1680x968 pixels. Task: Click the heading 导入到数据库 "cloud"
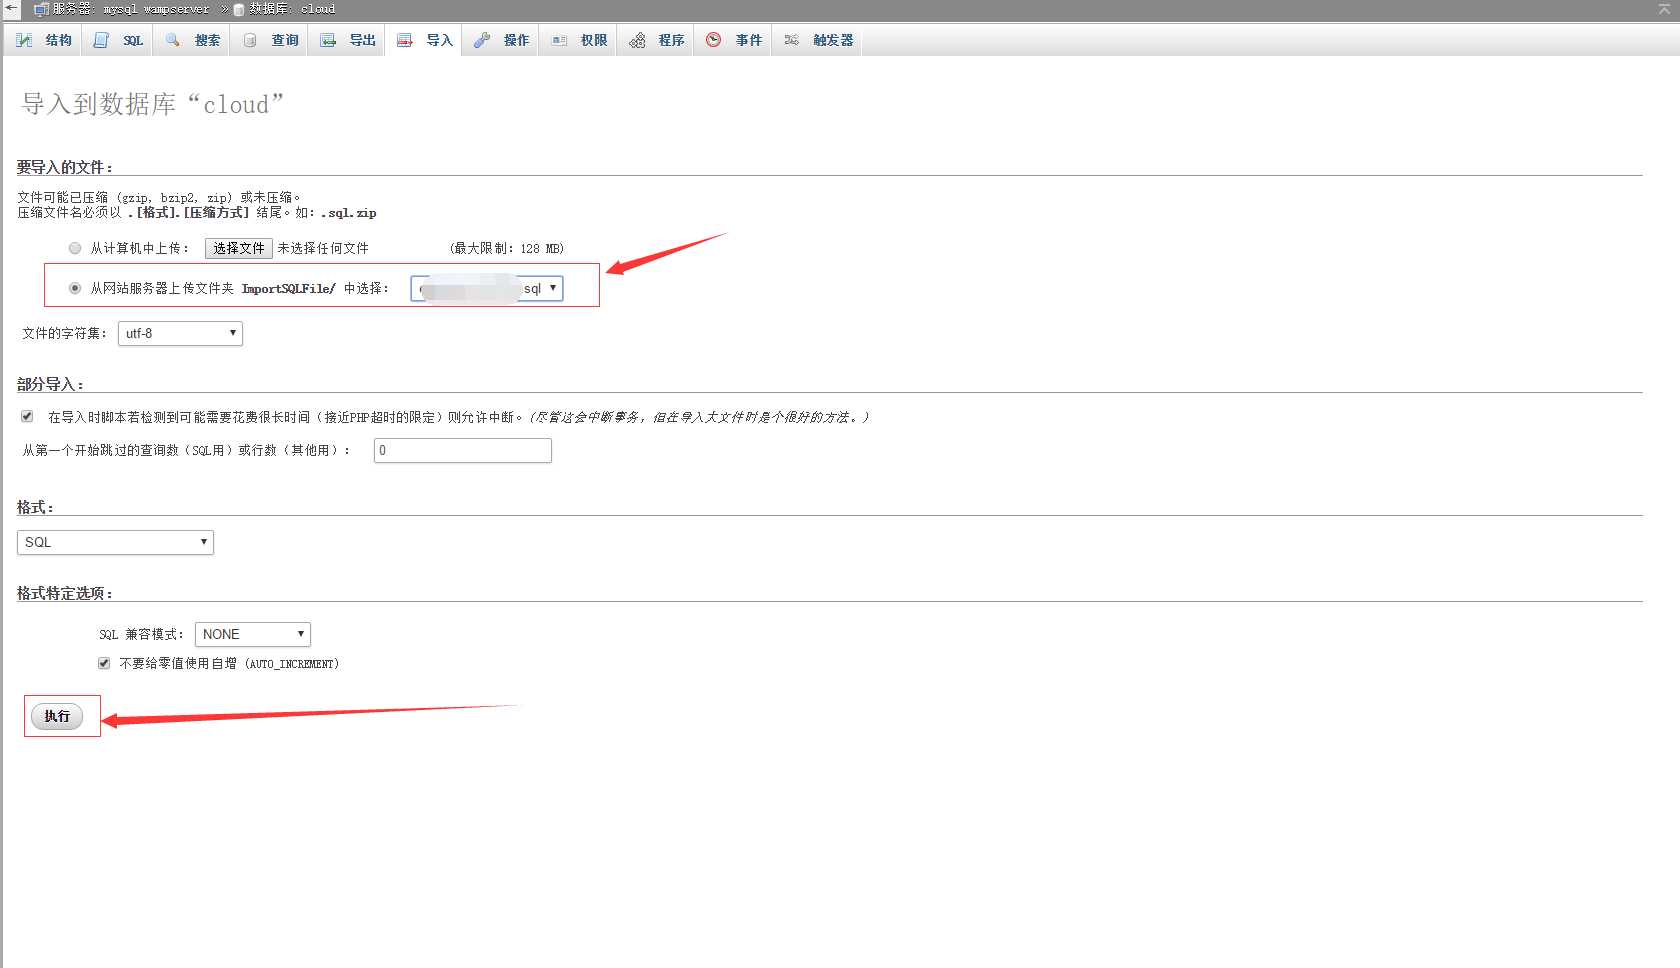coord(153,104)
